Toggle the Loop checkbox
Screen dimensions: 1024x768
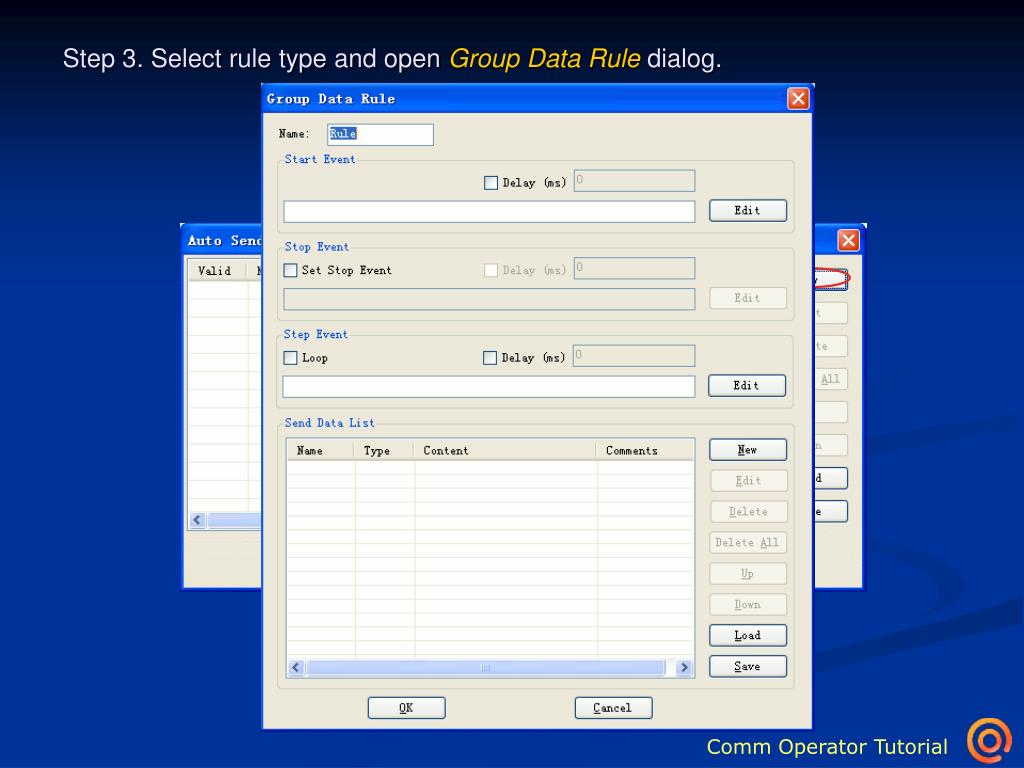[x=291, y=358]
